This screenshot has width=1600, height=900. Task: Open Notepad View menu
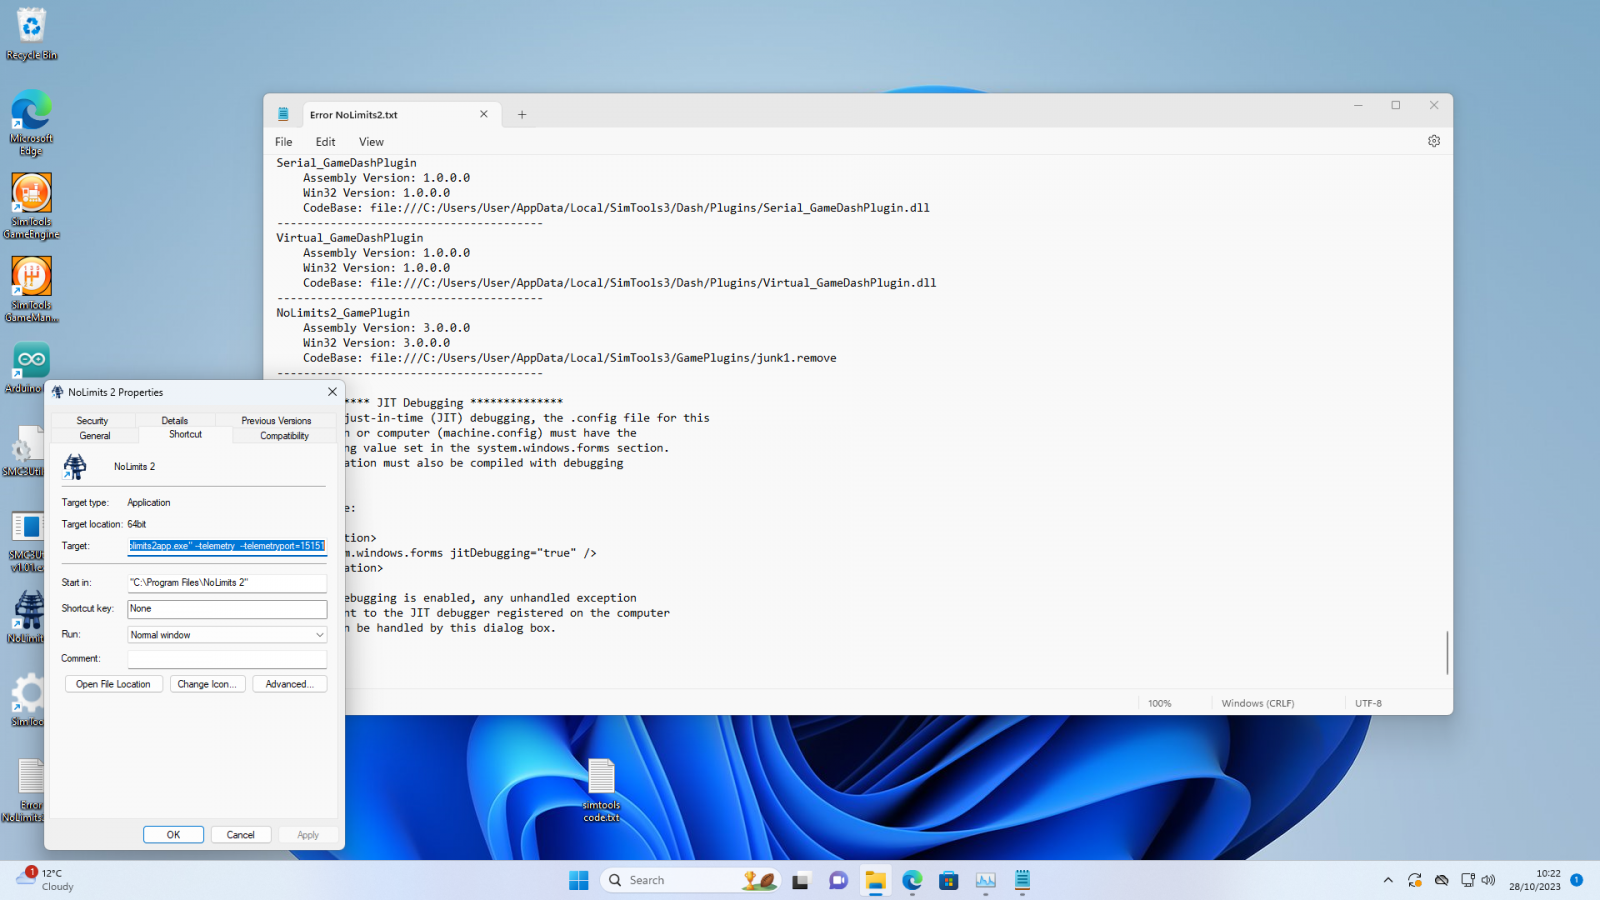point(371,142)
